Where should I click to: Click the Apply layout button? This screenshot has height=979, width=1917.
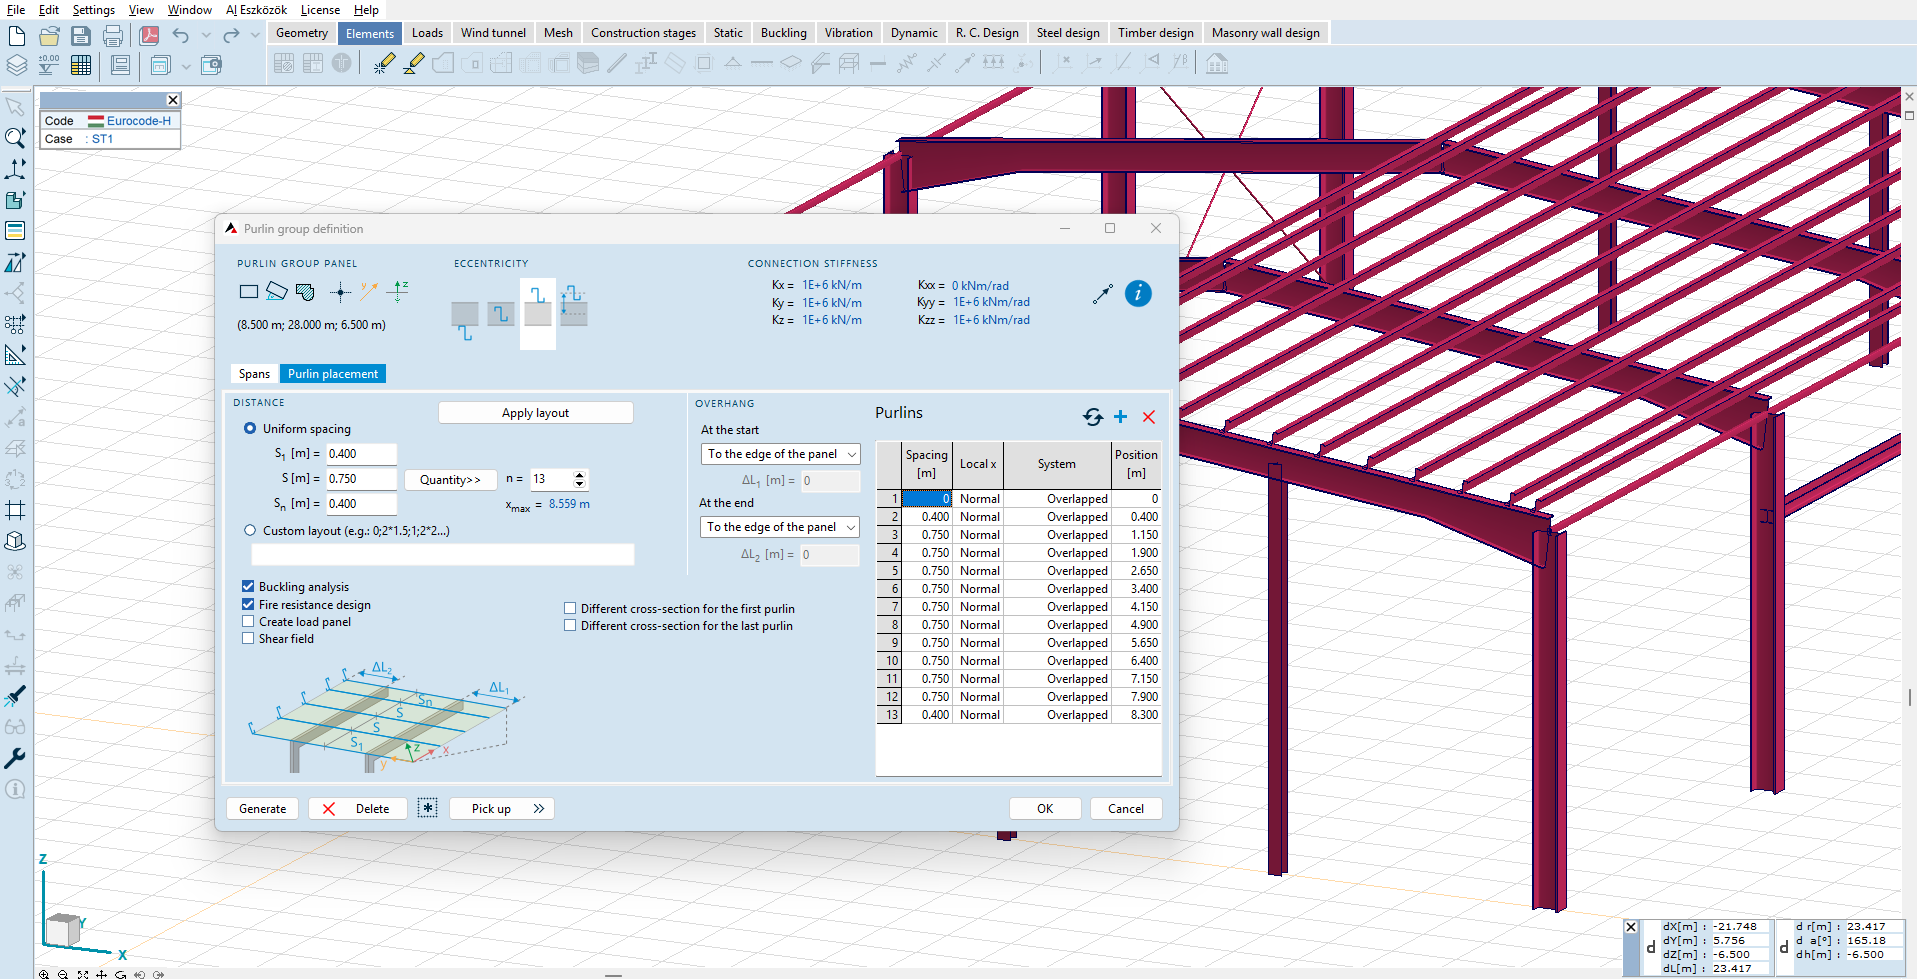coord(536,413)
